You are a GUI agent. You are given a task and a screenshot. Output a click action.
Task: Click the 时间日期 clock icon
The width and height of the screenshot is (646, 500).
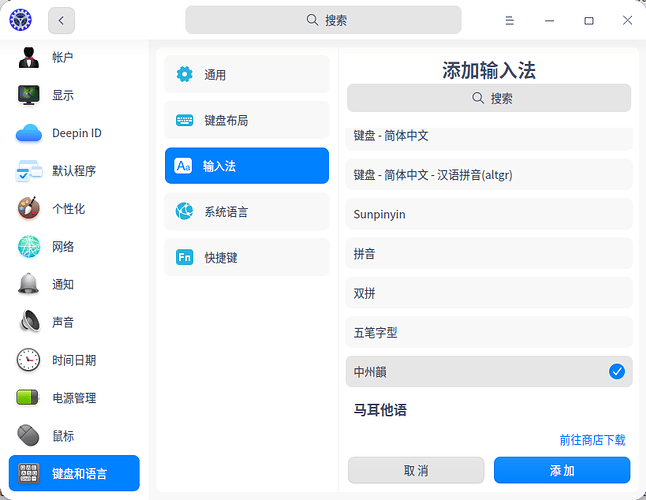[28, 360]
